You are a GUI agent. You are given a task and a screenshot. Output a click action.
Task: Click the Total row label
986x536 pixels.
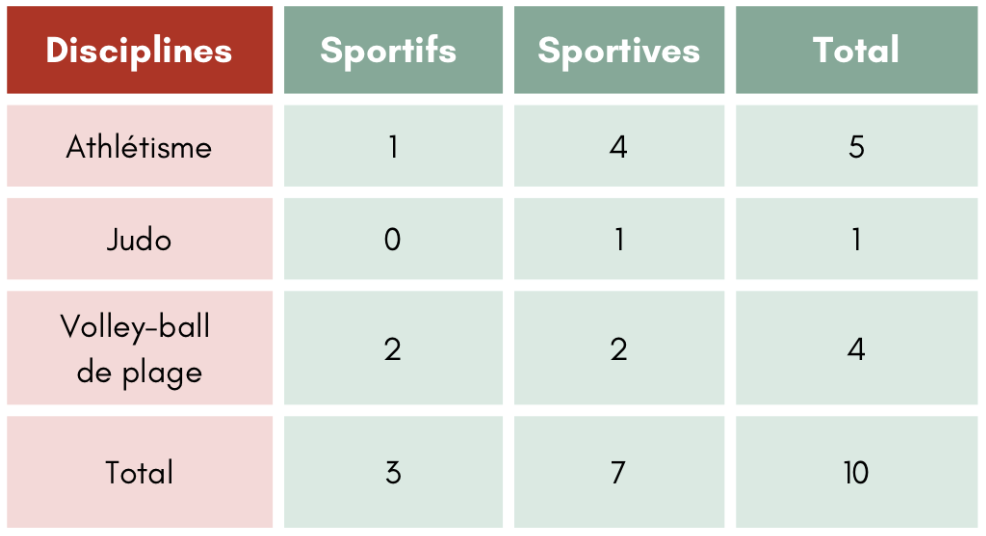(139, 472)
